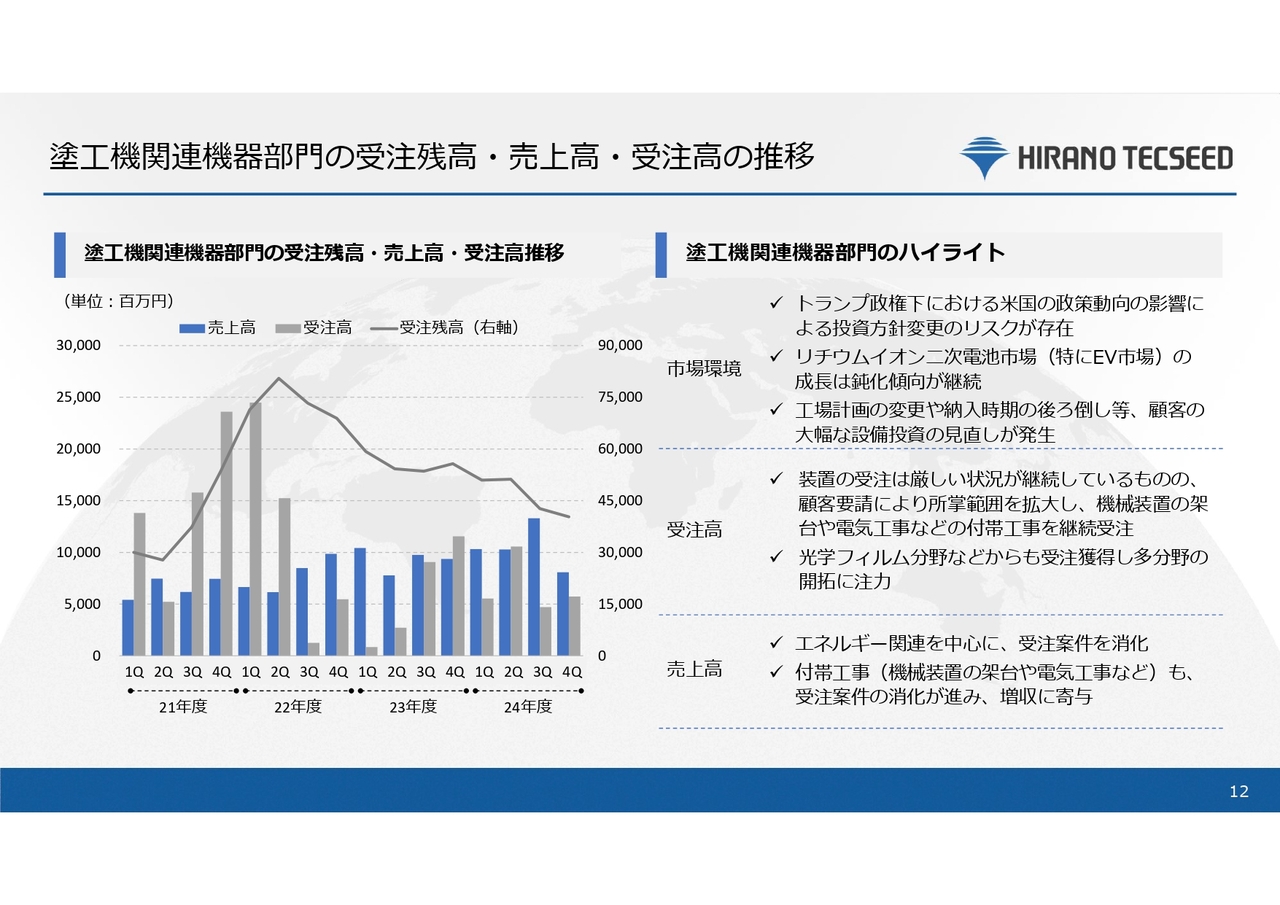Image resolution: width=1280 pixels, height=905 pixels.
Task: Click the 23年度 axis label
Action: [413, 707]
